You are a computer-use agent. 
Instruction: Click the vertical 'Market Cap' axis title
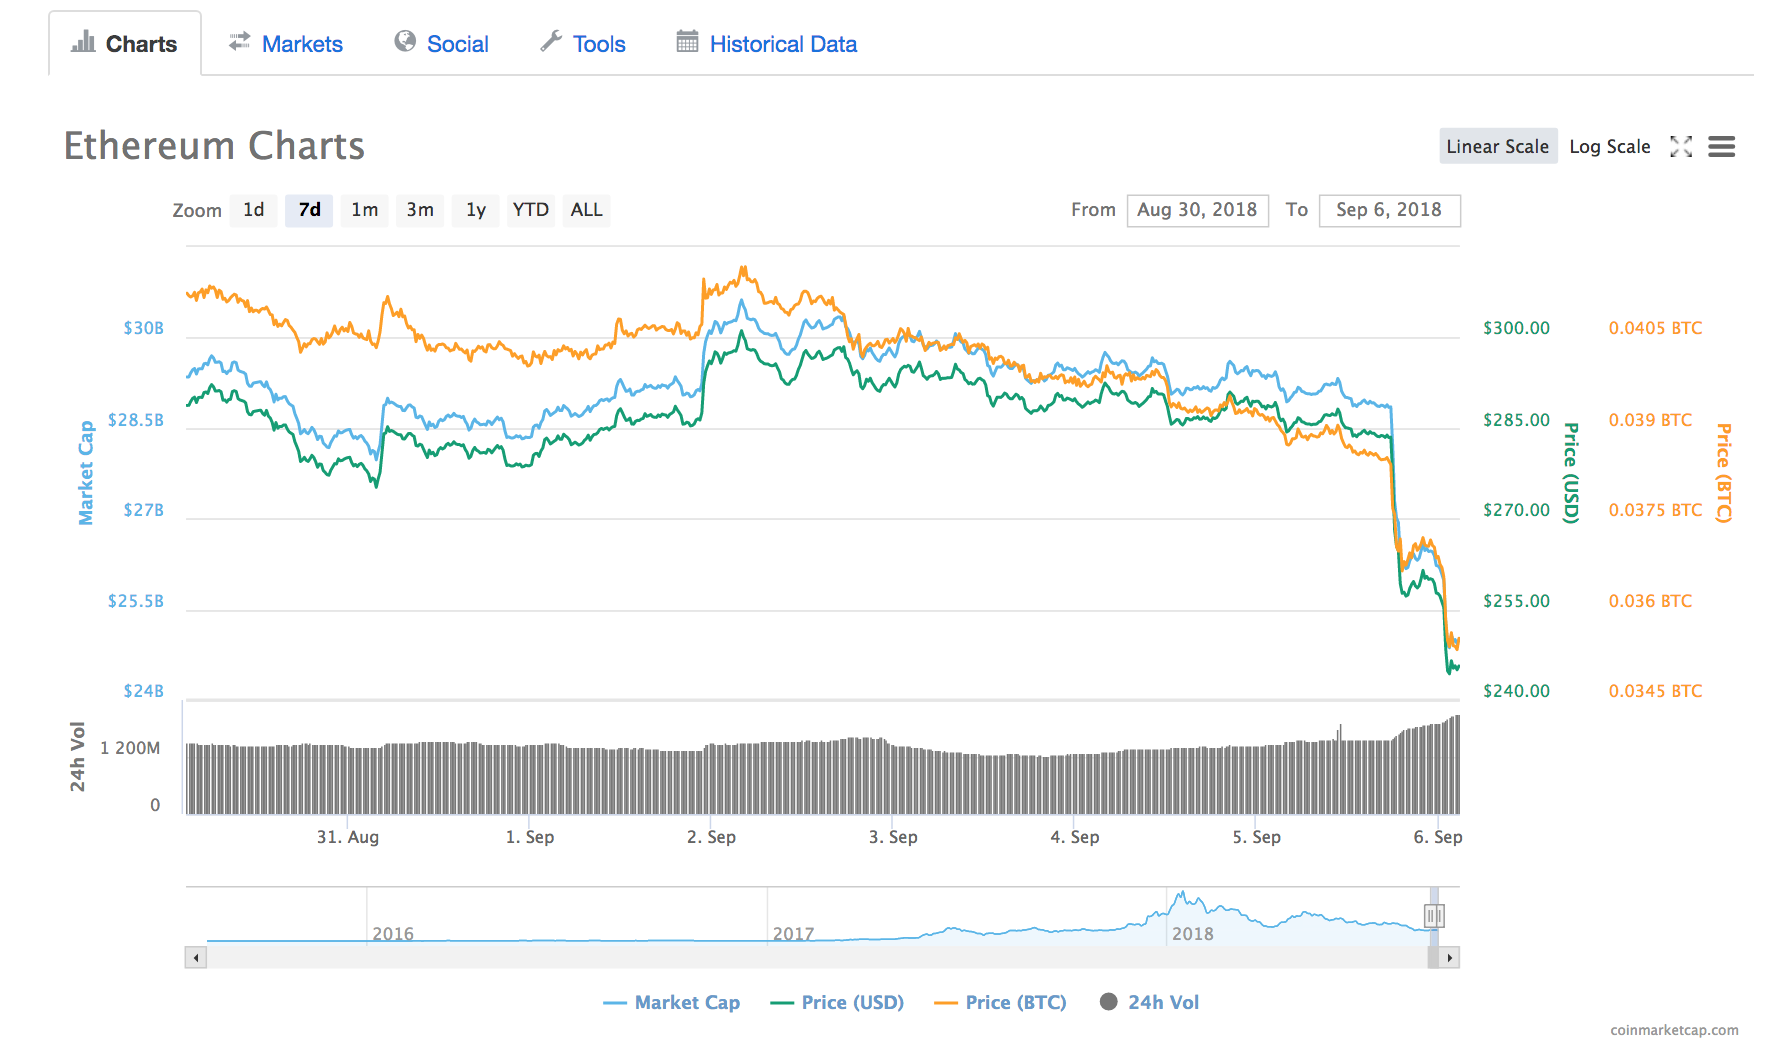tap(86, 472)
